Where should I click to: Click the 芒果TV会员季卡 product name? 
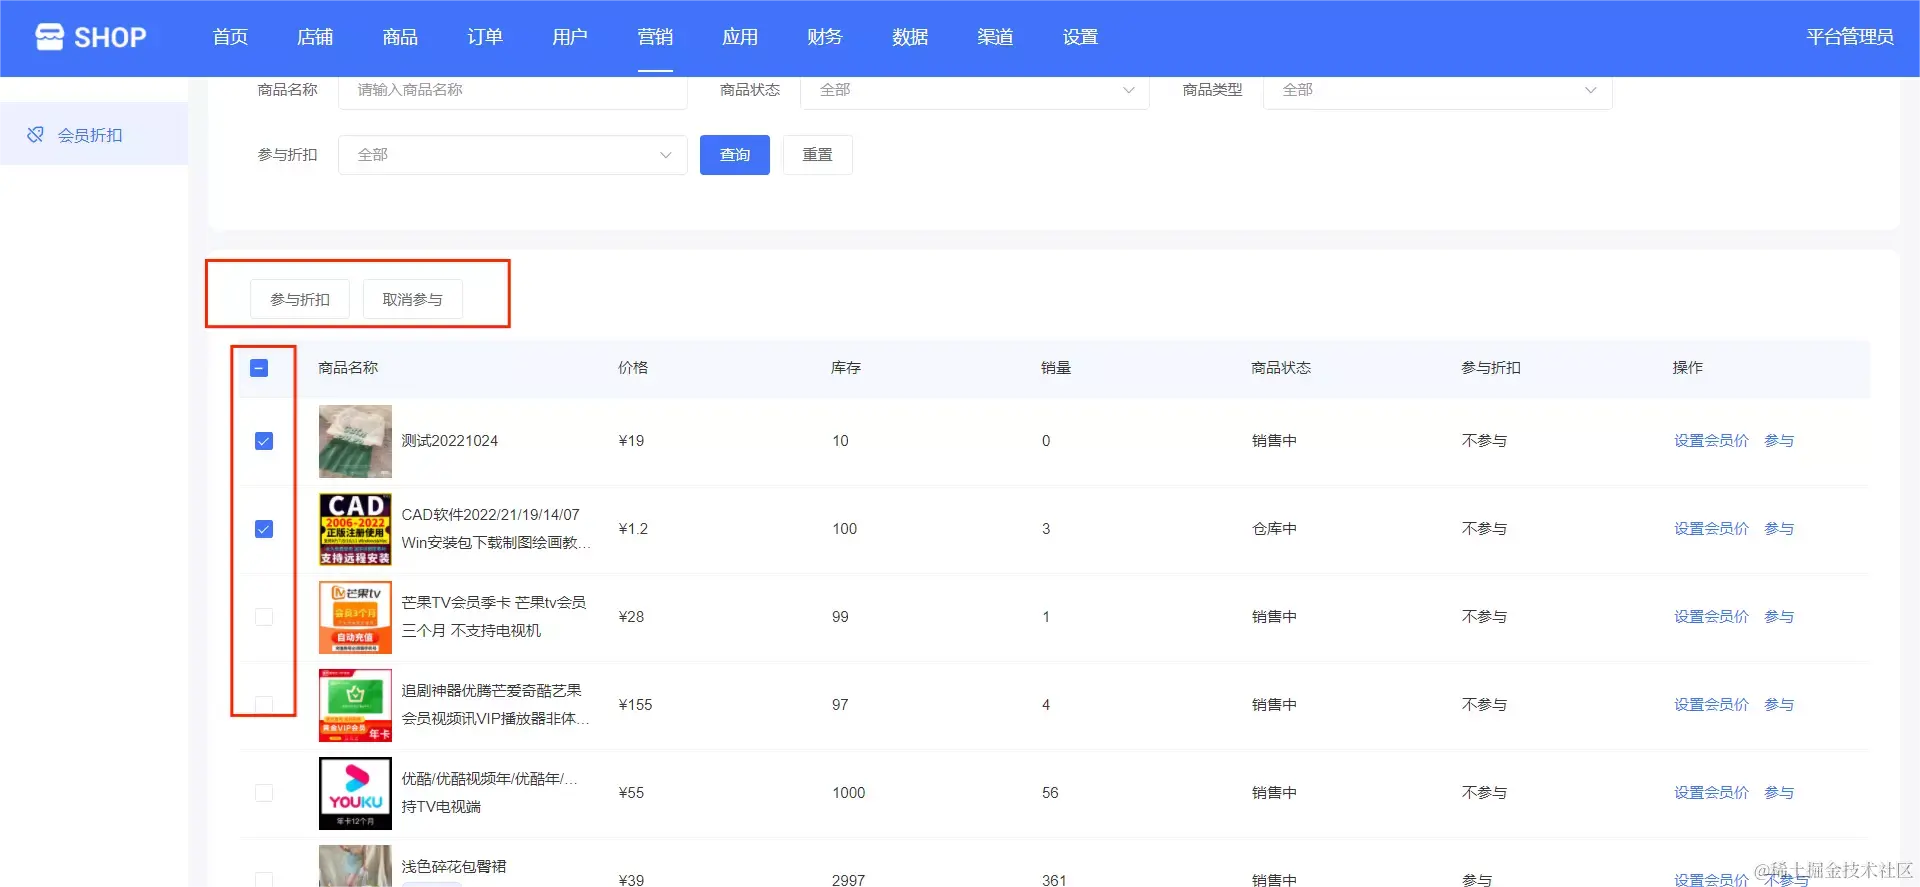click(x=494, y=617)
